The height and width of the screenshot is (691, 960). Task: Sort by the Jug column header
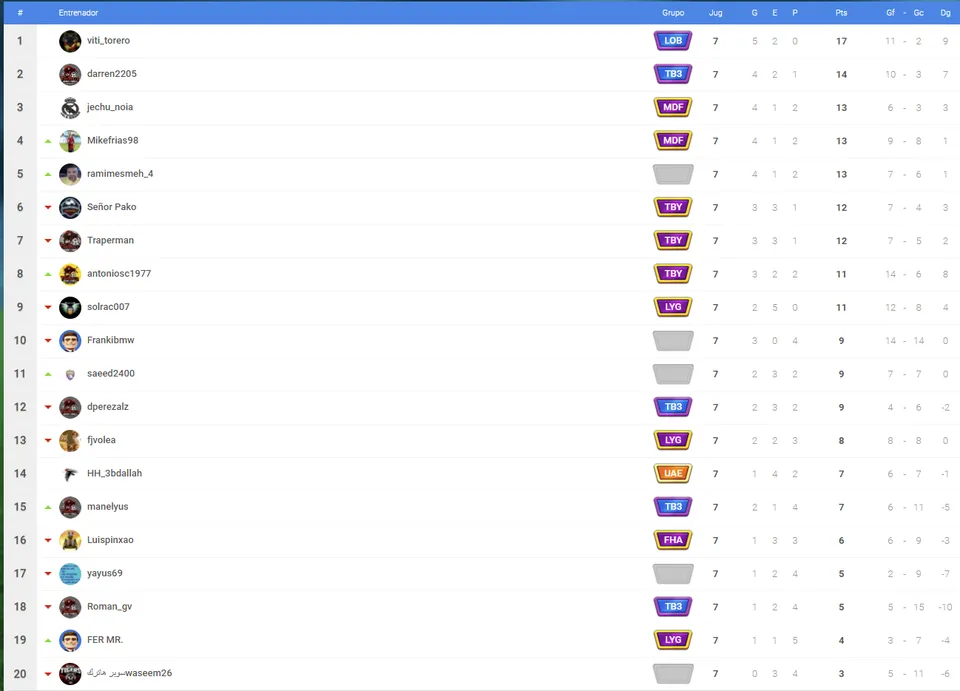pyautogui.click(x=715, y=12)
